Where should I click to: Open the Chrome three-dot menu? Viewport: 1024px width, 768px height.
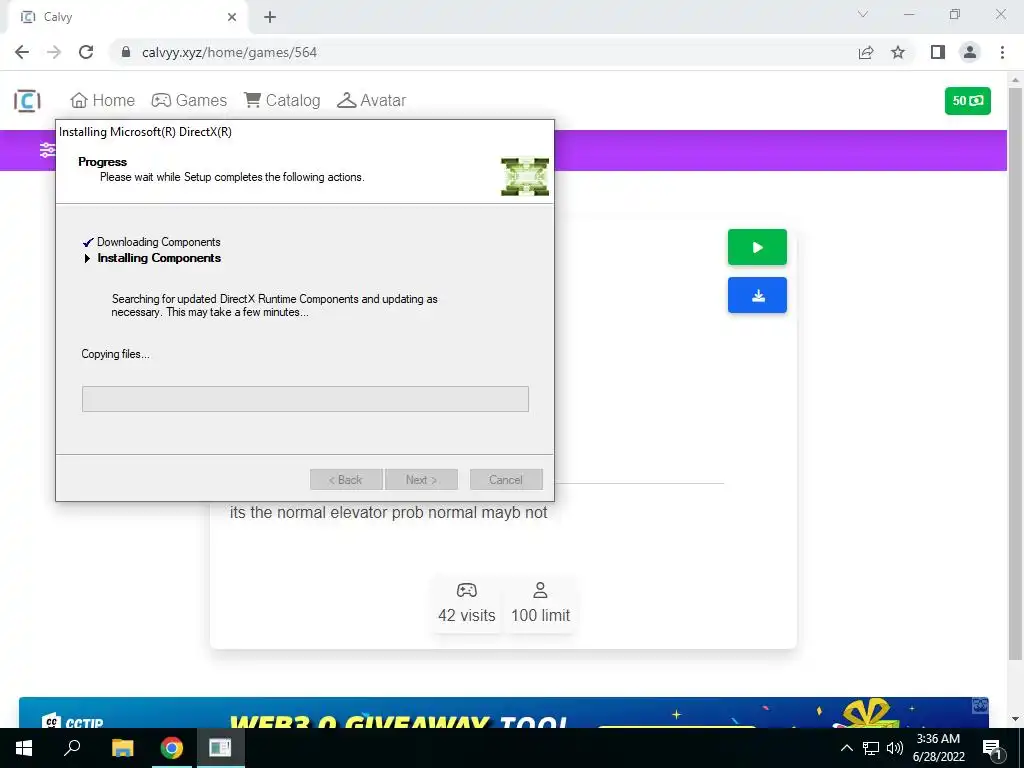click(x=1002, y=52)
